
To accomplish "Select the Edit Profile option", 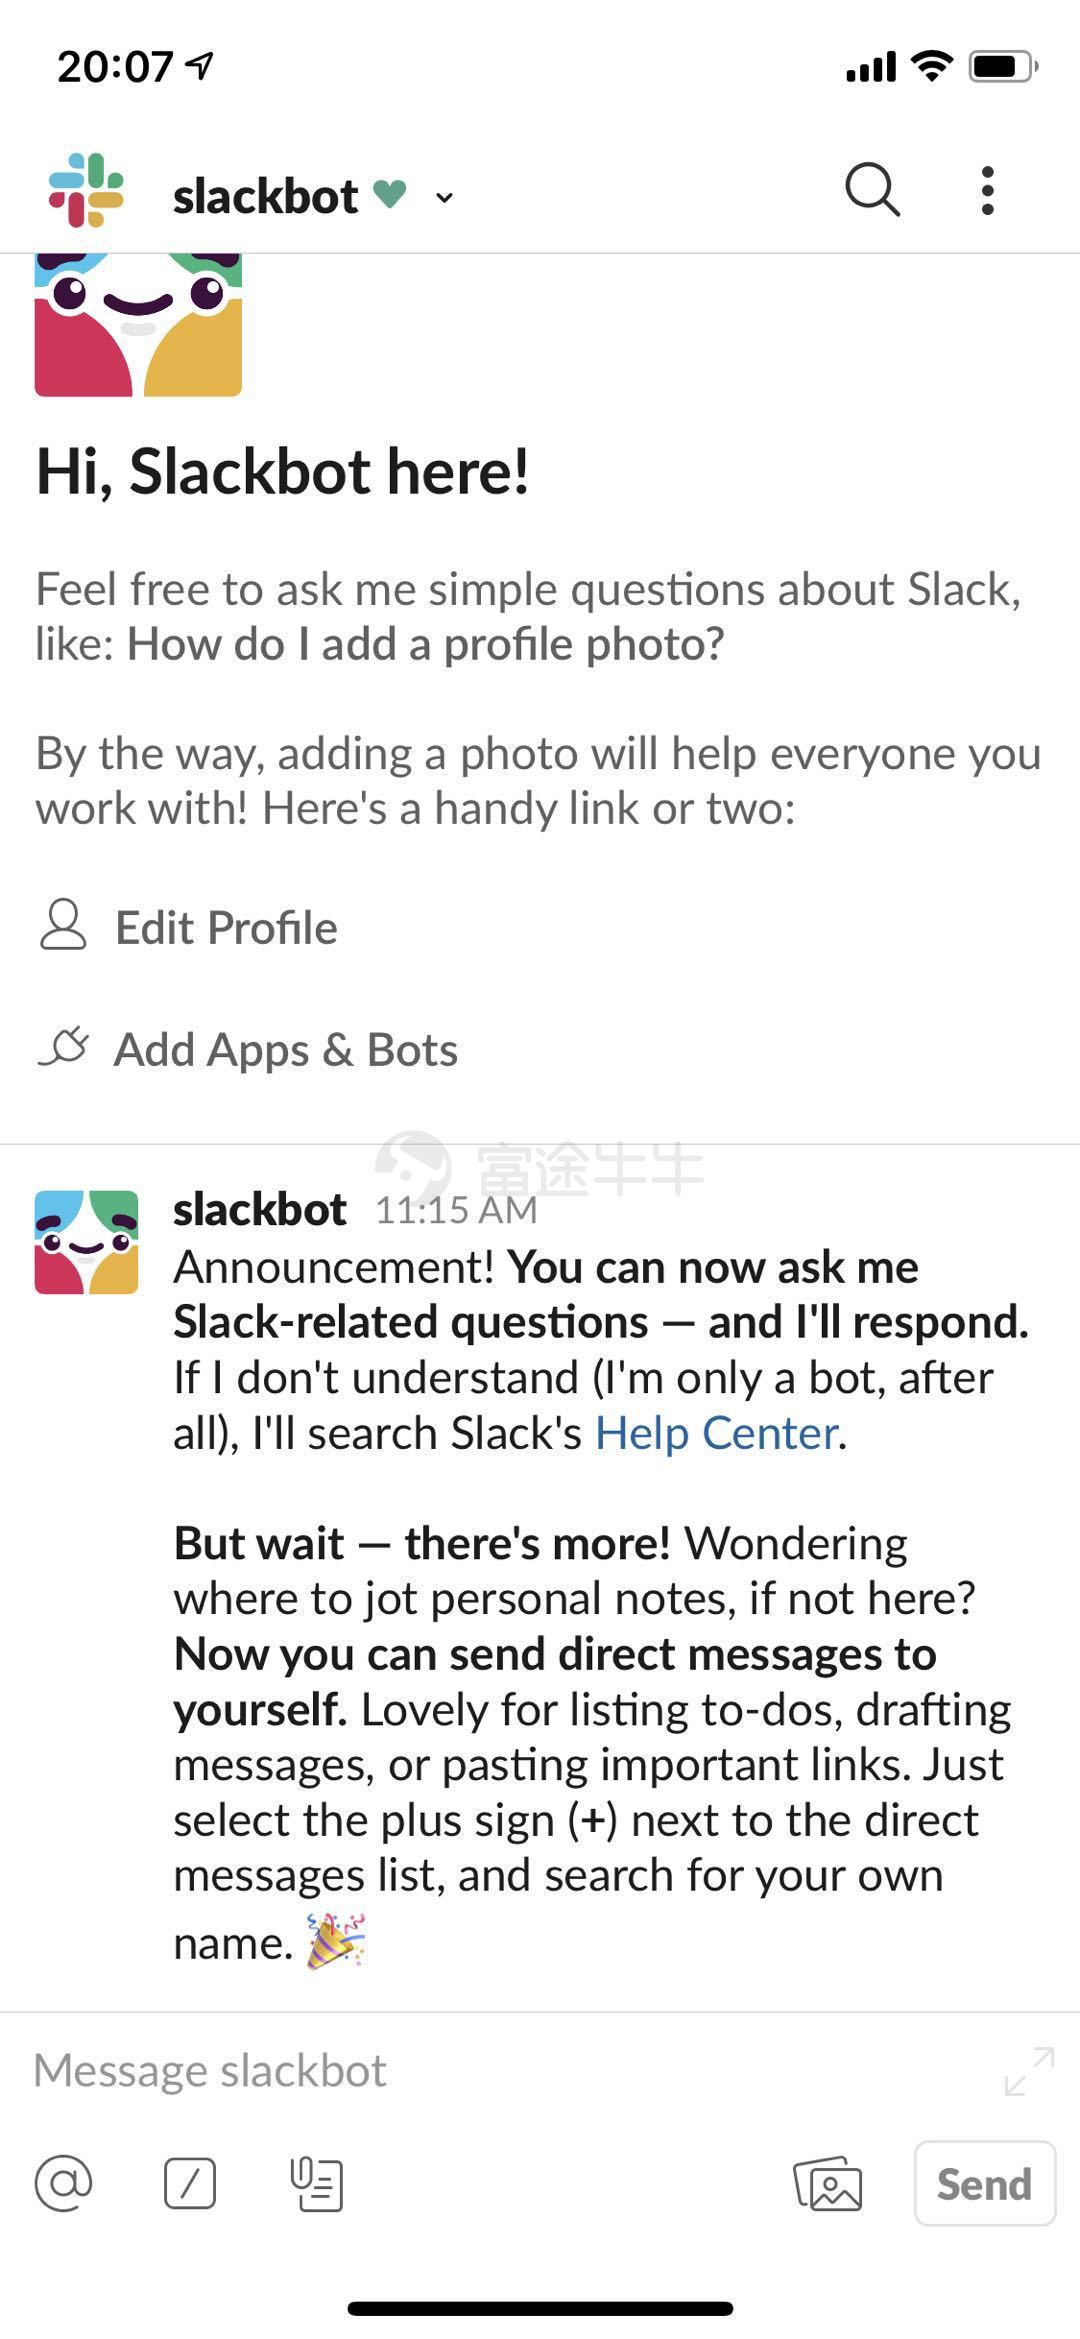I will 225,927.
